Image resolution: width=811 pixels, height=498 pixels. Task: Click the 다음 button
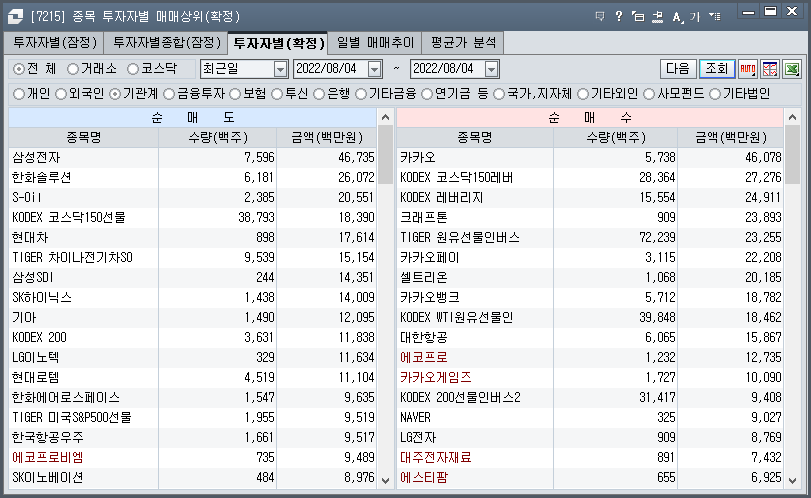[x=678, y=69]
